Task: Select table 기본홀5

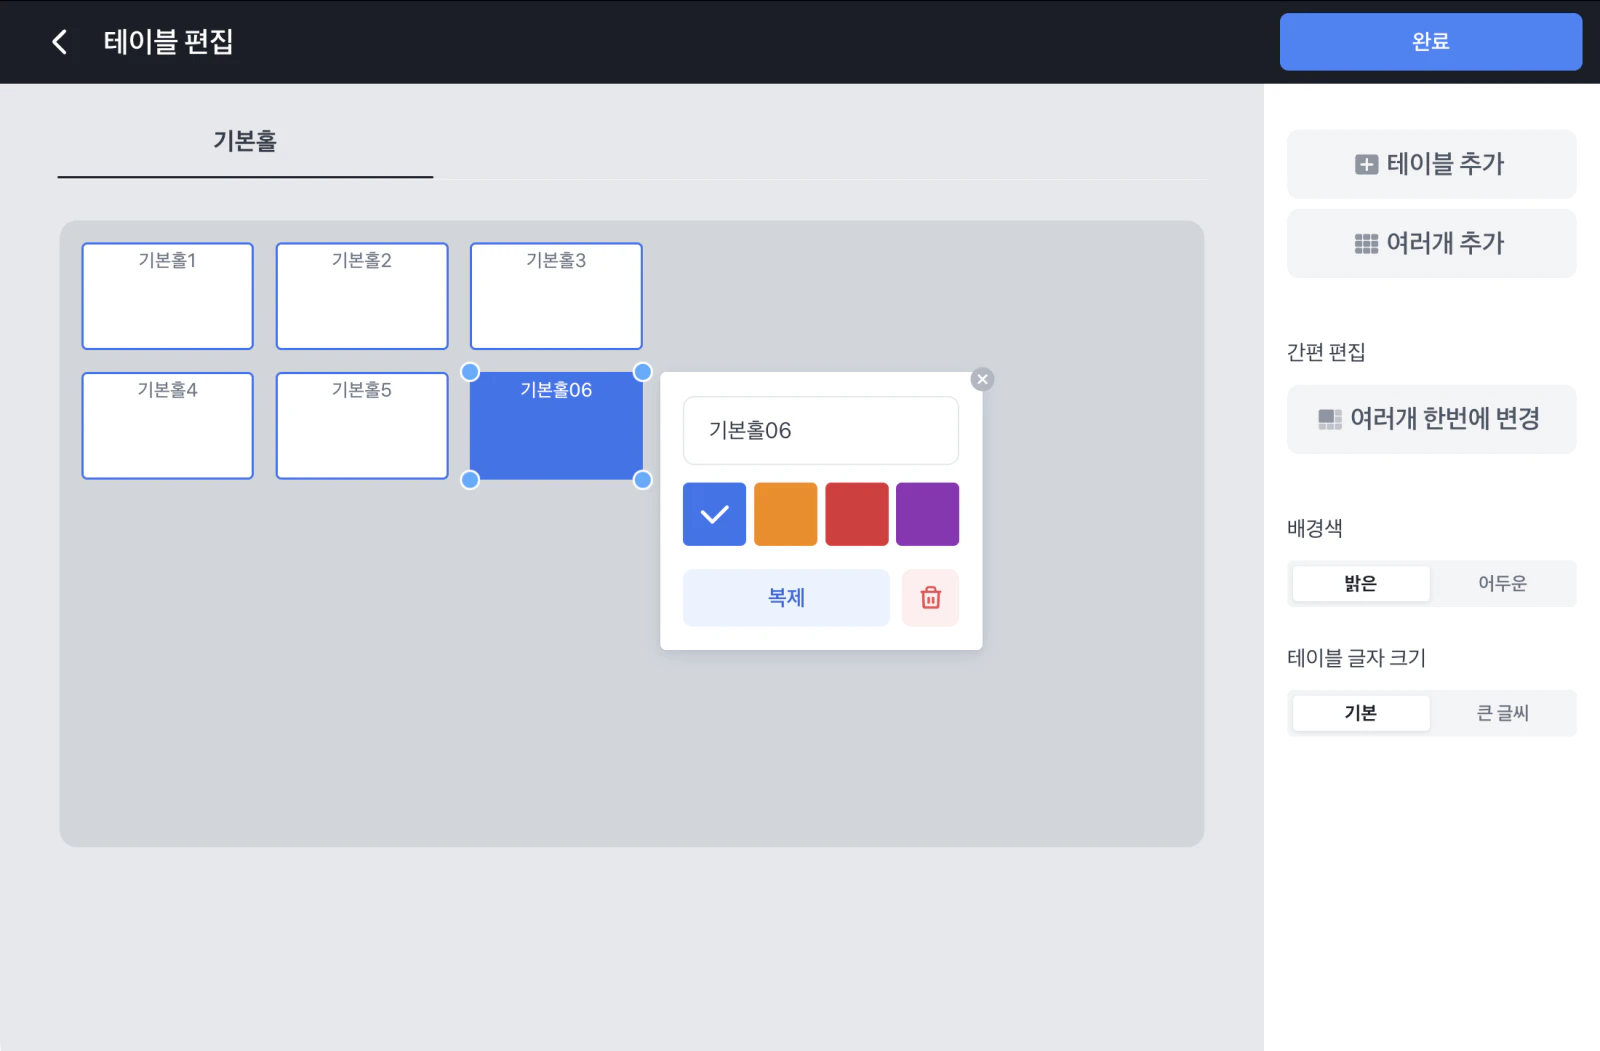Action: [362, 426]
